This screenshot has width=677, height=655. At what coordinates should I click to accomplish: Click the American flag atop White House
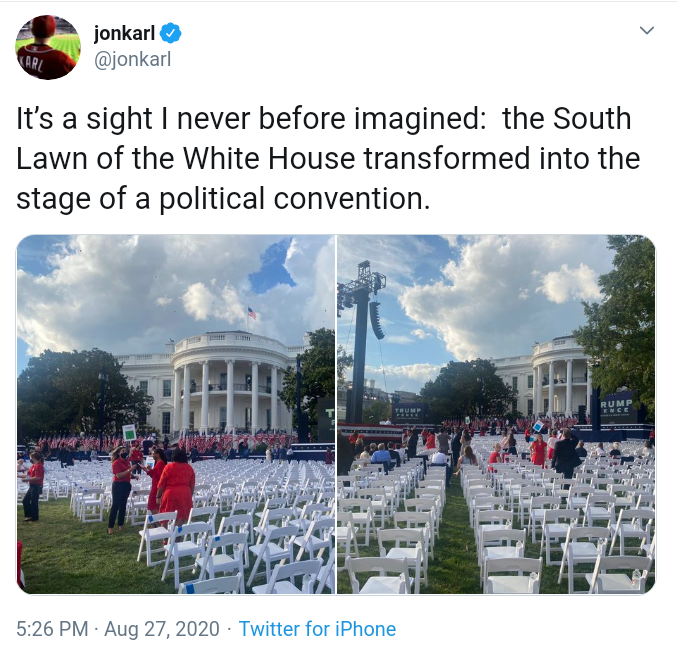click(x=252, y=313)
